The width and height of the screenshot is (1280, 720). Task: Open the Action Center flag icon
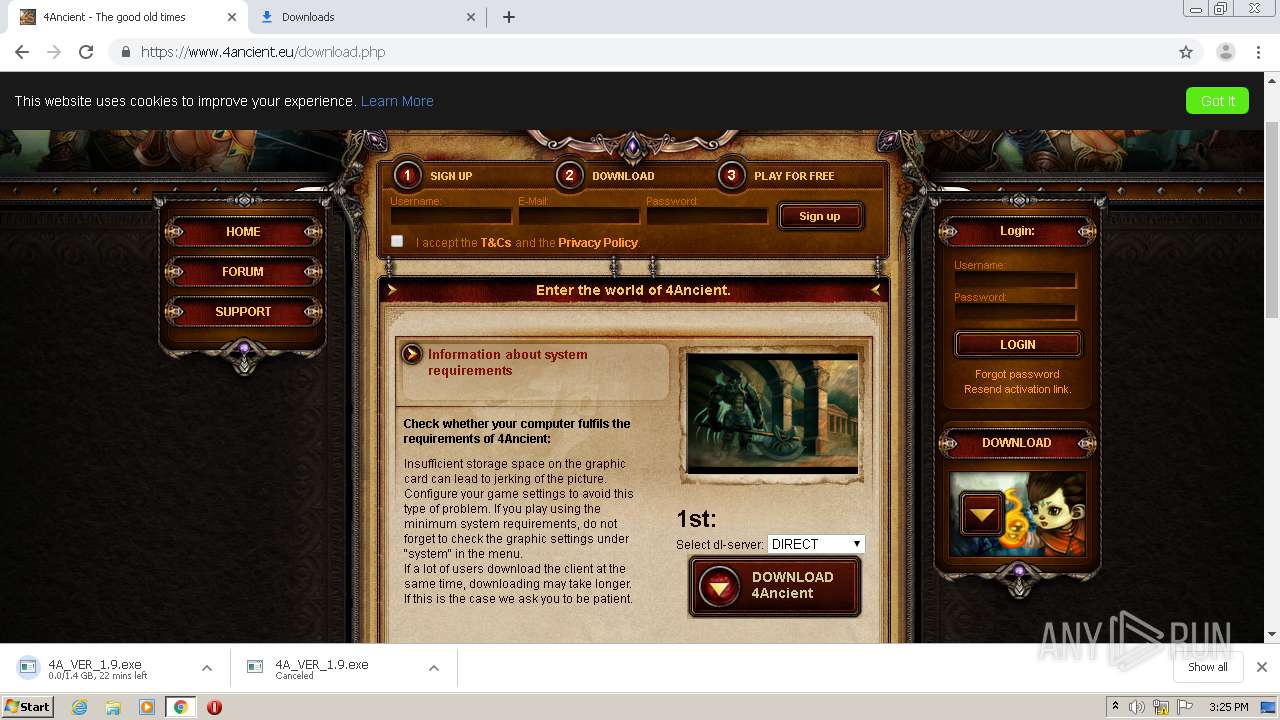(1184, 707)
